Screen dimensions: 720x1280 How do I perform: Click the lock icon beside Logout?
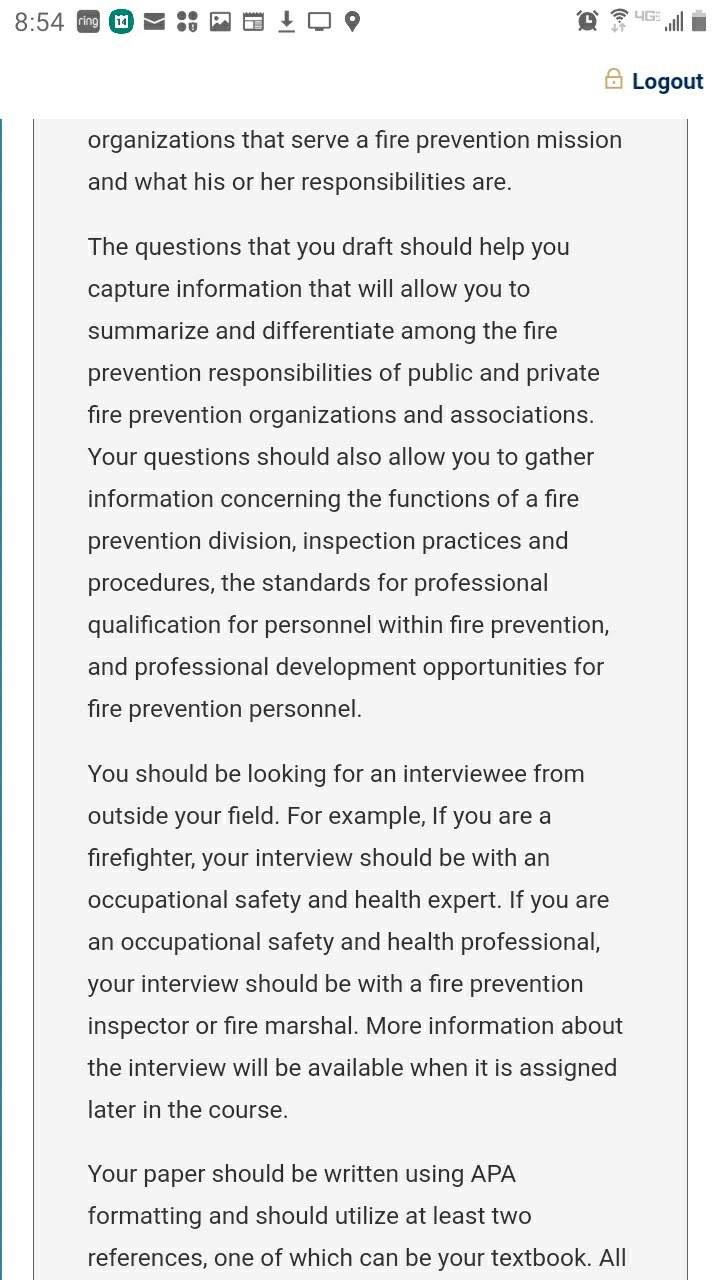tap(614, 79)
